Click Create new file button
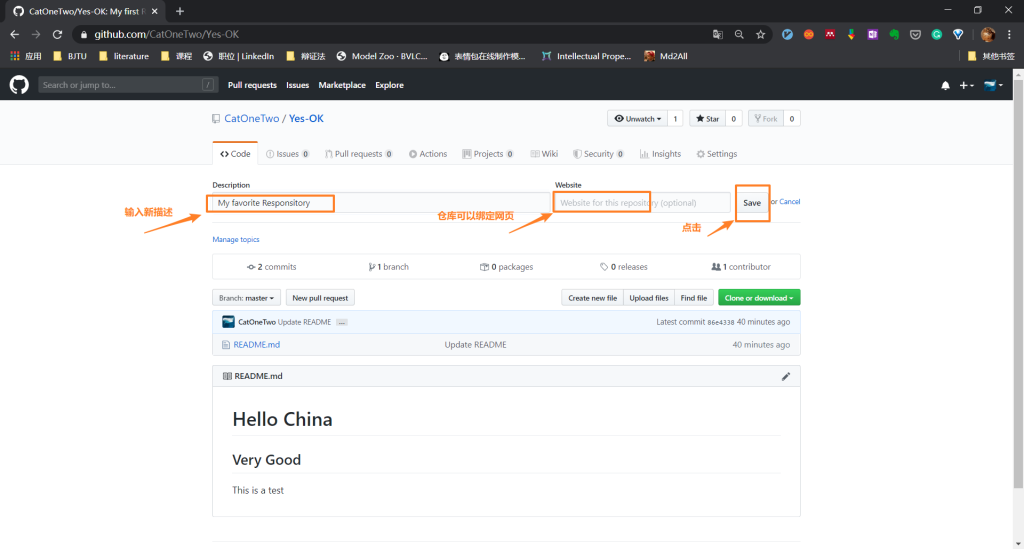This screenshot has height=549, width=1024. pos(592,298)
